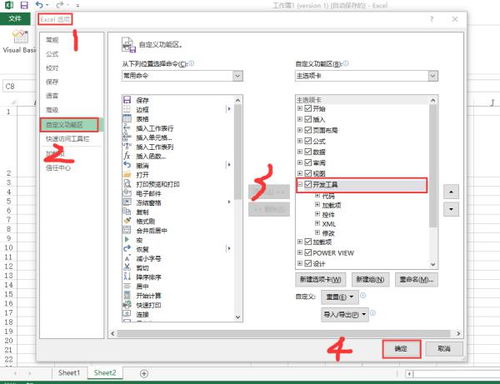This screenshot has height=384, width=500.
Task: Open the 常规 (General) options category
Action: (52, 40)
